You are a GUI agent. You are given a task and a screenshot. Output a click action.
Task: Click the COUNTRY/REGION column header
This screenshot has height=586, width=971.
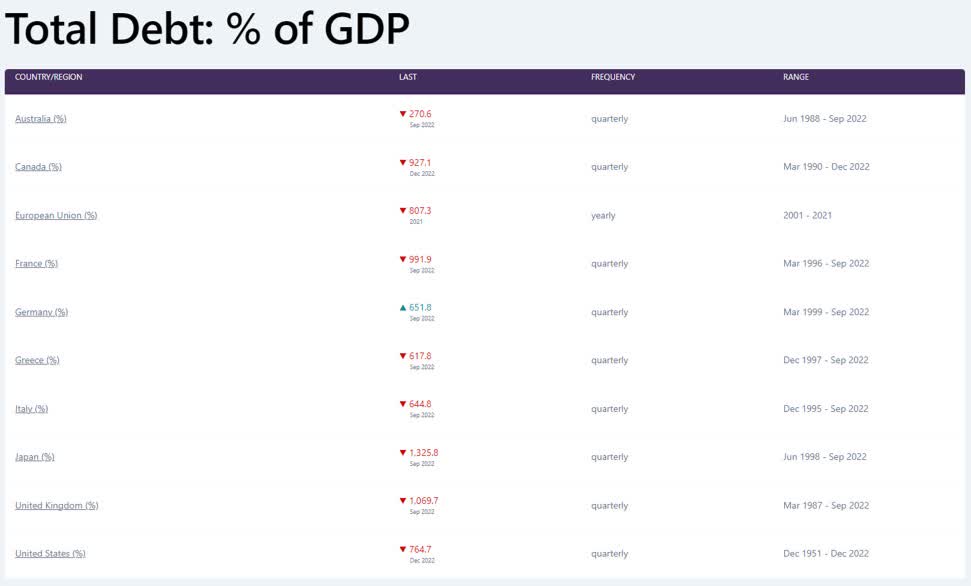point(48,77)
